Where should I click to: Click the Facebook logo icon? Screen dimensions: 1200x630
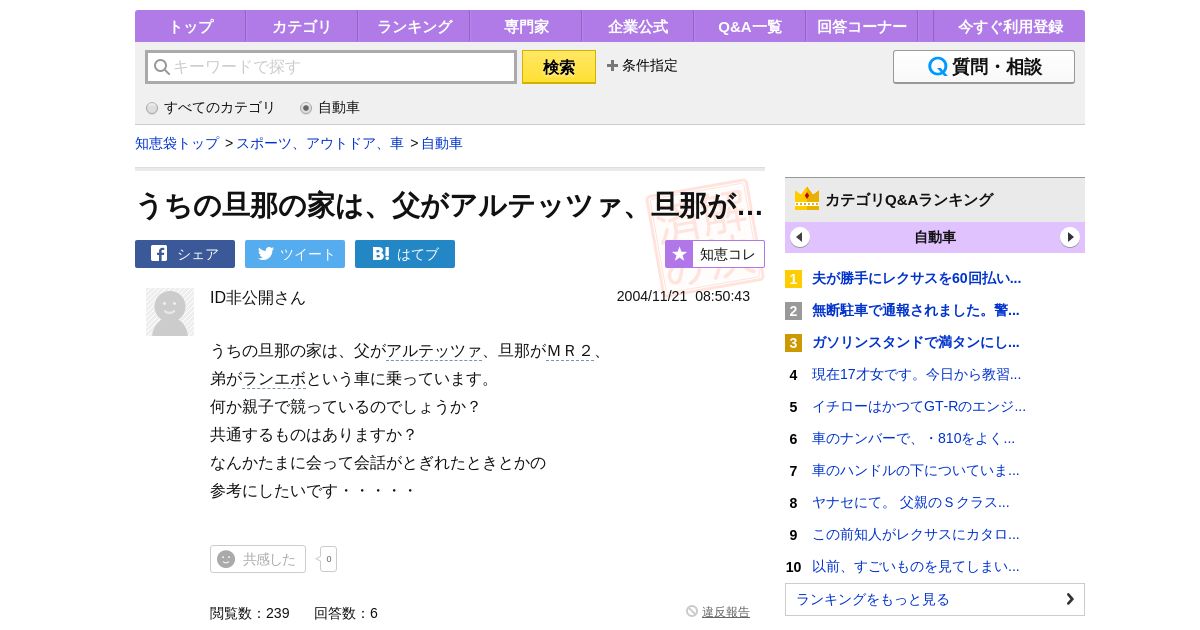[159, 253]
